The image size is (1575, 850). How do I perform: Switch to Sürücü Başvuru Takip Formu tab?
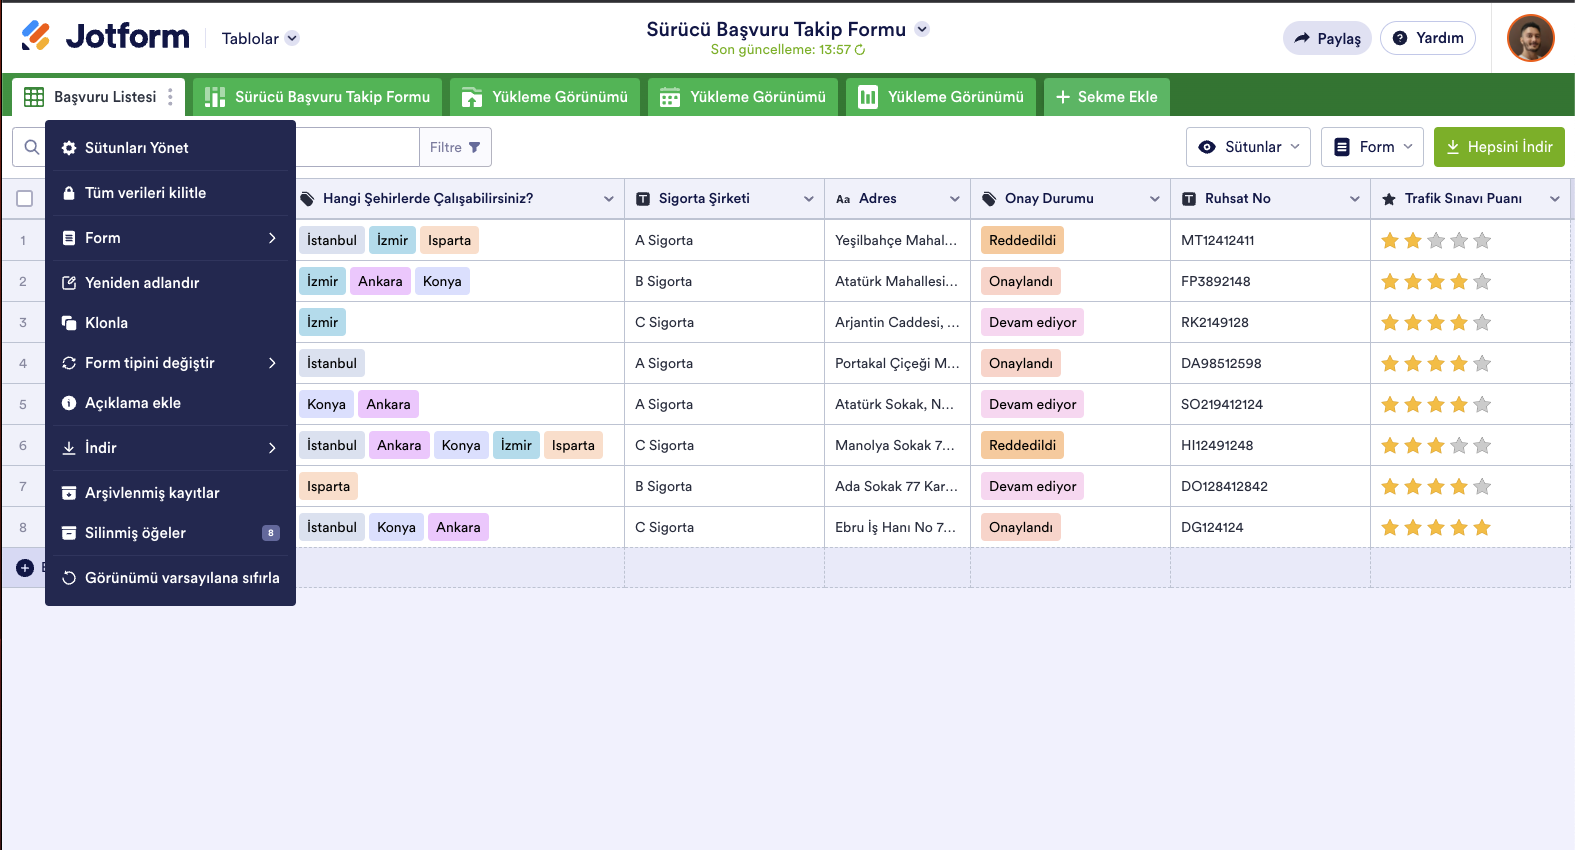tap(317, 97)
